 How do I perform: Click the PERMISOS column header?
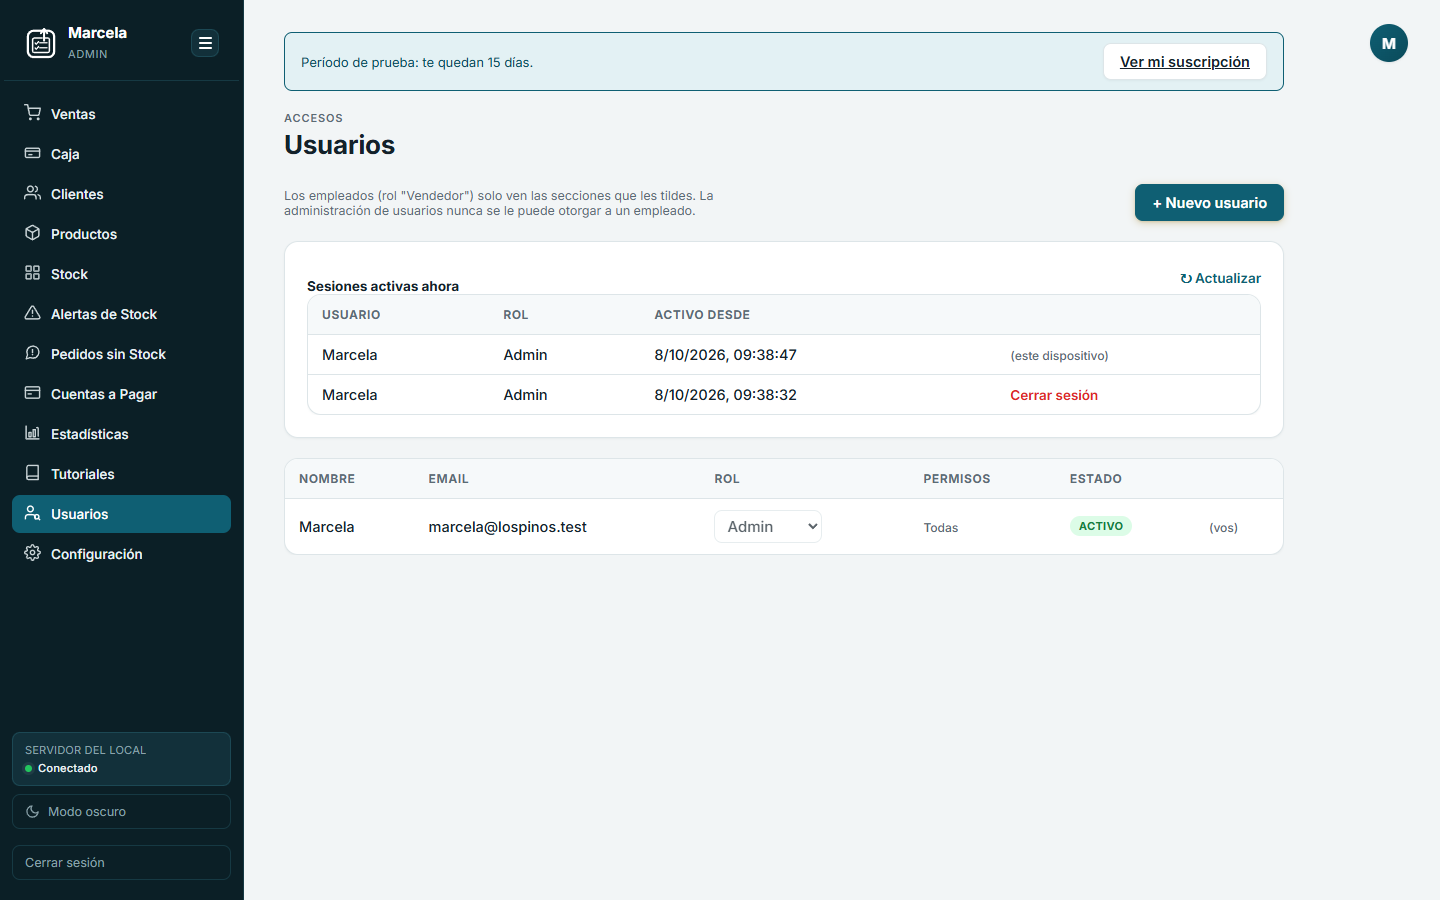click(x=957, y=479)
